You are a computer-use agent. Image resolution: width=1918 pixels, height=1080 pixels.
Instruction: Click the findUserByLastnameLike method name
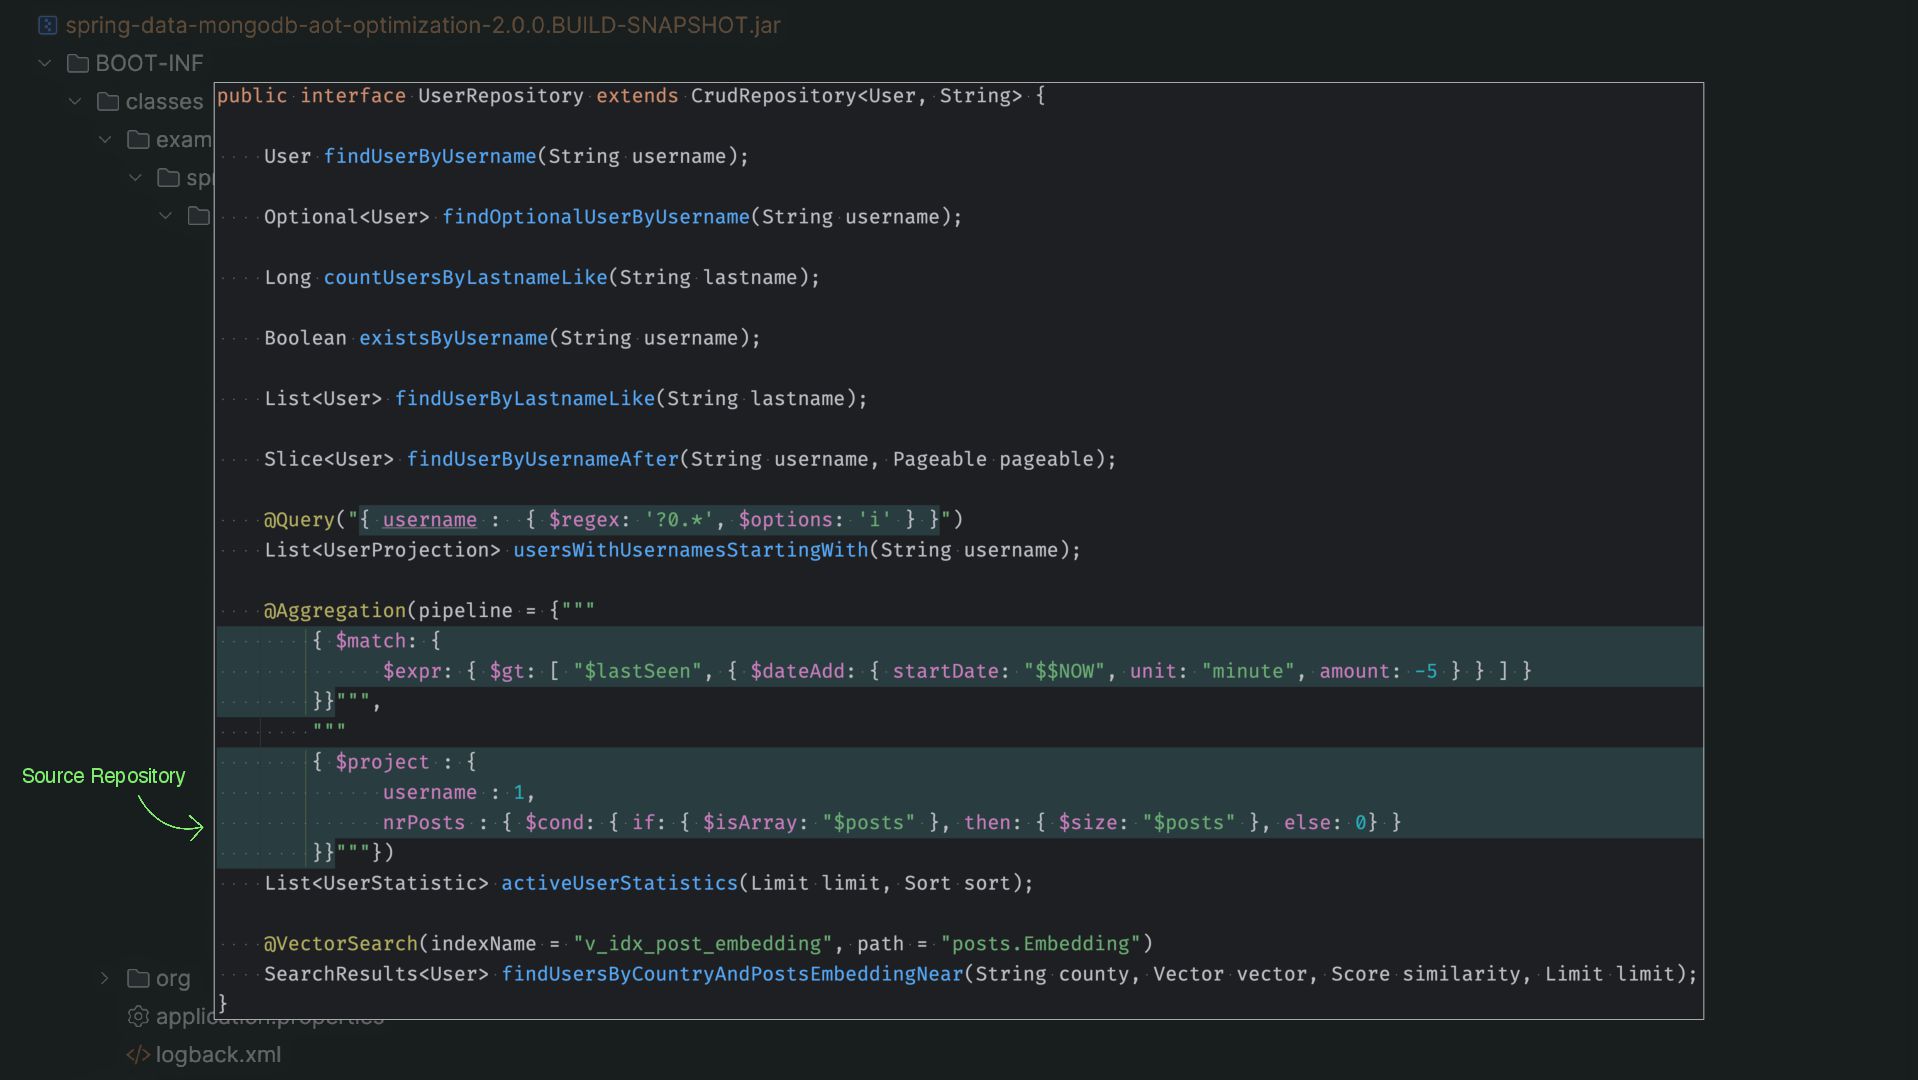click(x=524, y=398)
